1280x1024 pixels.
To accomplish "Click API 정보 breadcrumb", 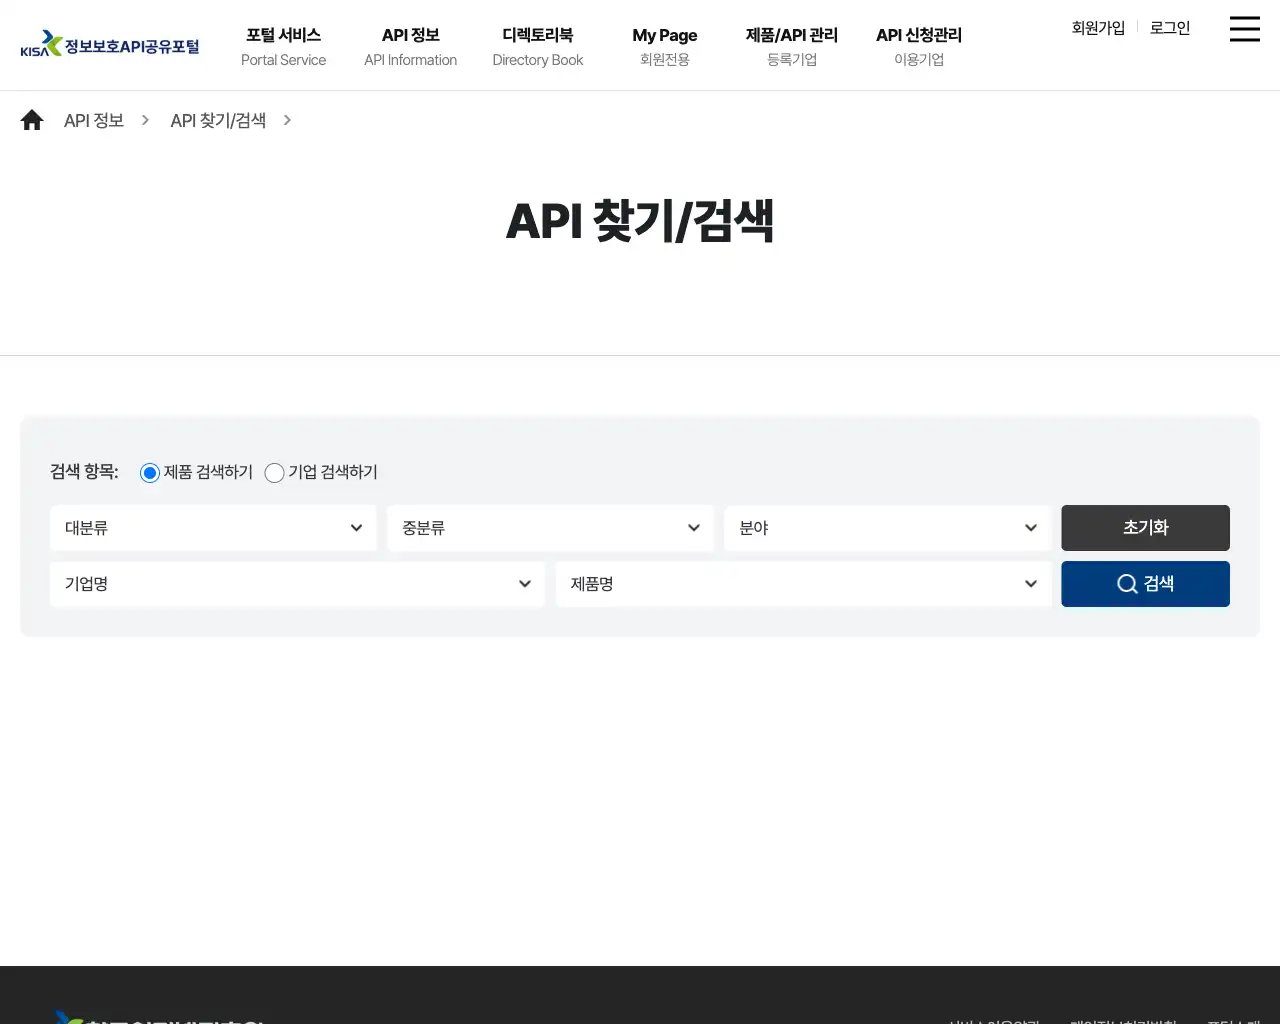I will 94,121.
